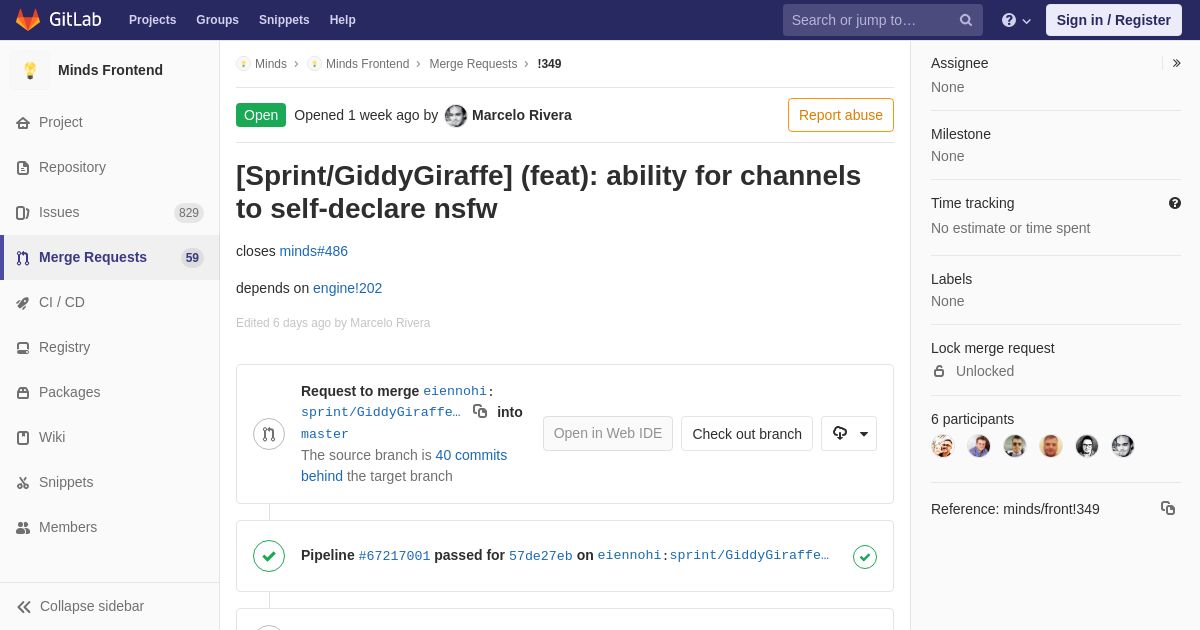Click the merge request circular icon
The image size is (1200, 630).
click(x=269, y=434)
